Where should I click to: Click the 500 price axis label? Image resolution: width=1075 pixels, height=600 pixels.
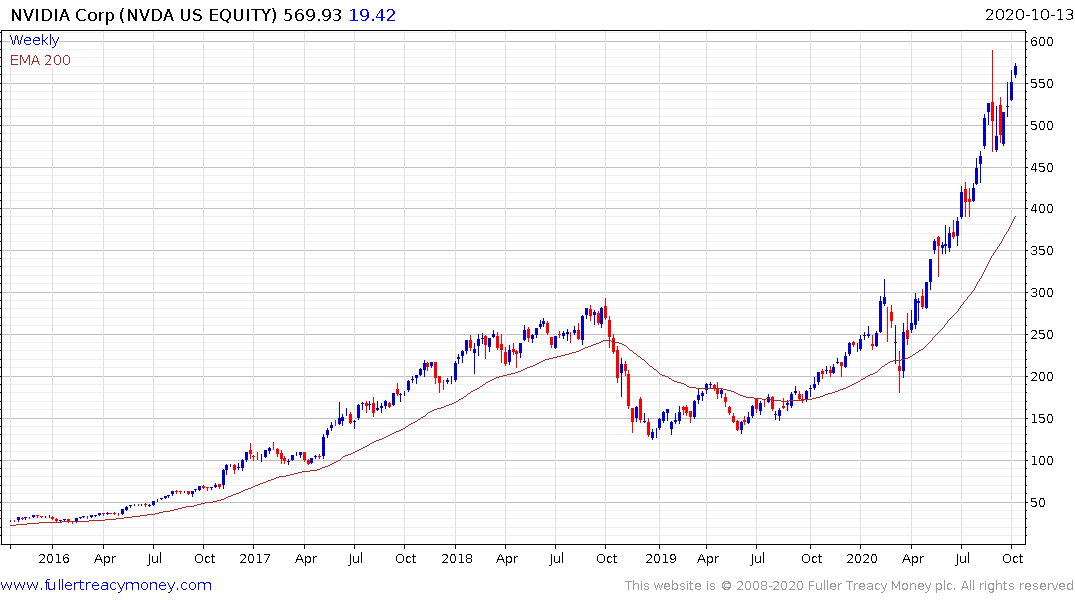[1041, 125]
